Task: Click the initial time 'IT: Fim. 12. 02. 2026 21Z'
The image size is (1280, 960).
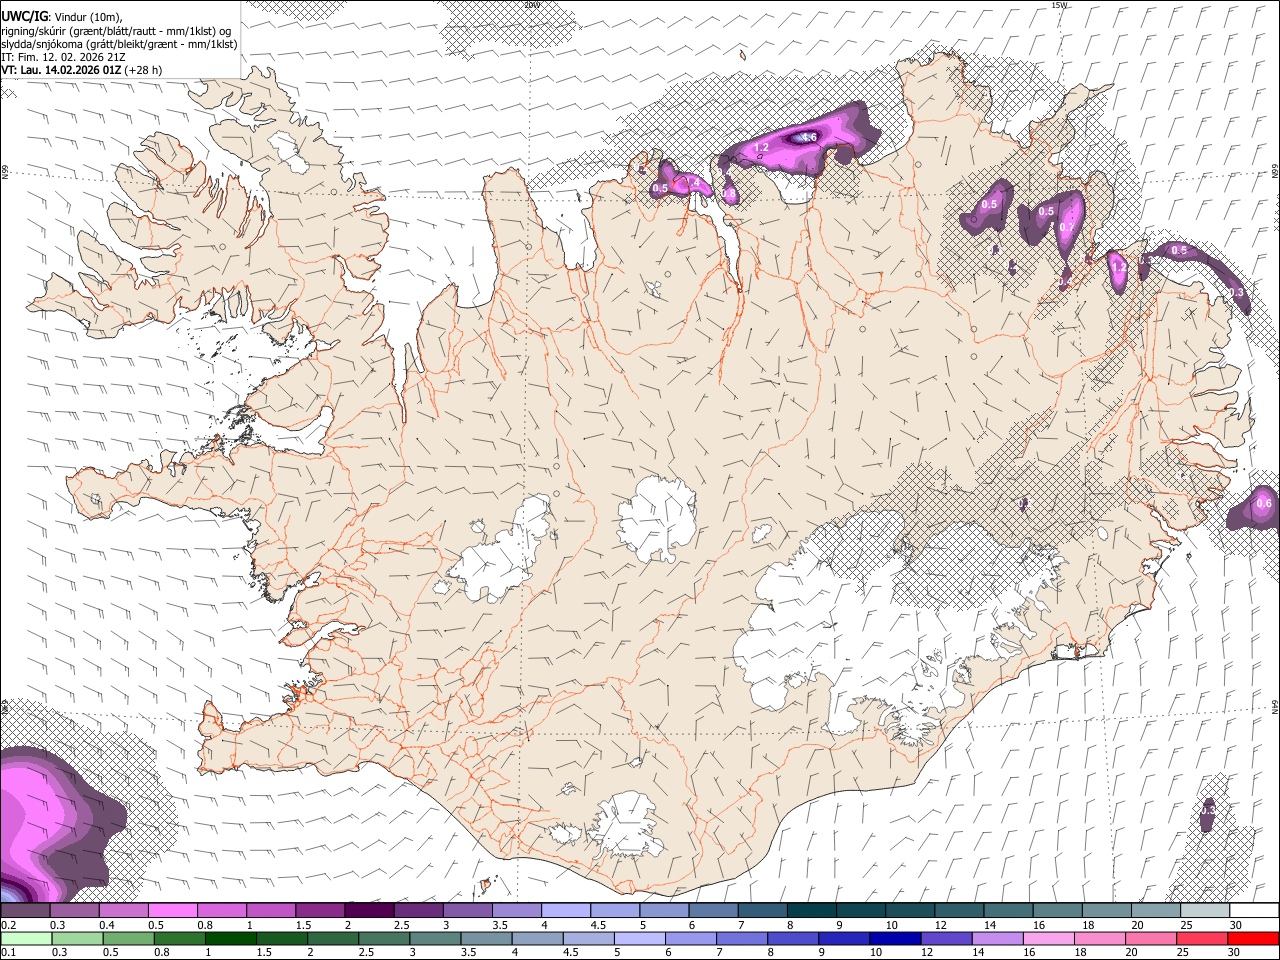Action: click(63, 57)
